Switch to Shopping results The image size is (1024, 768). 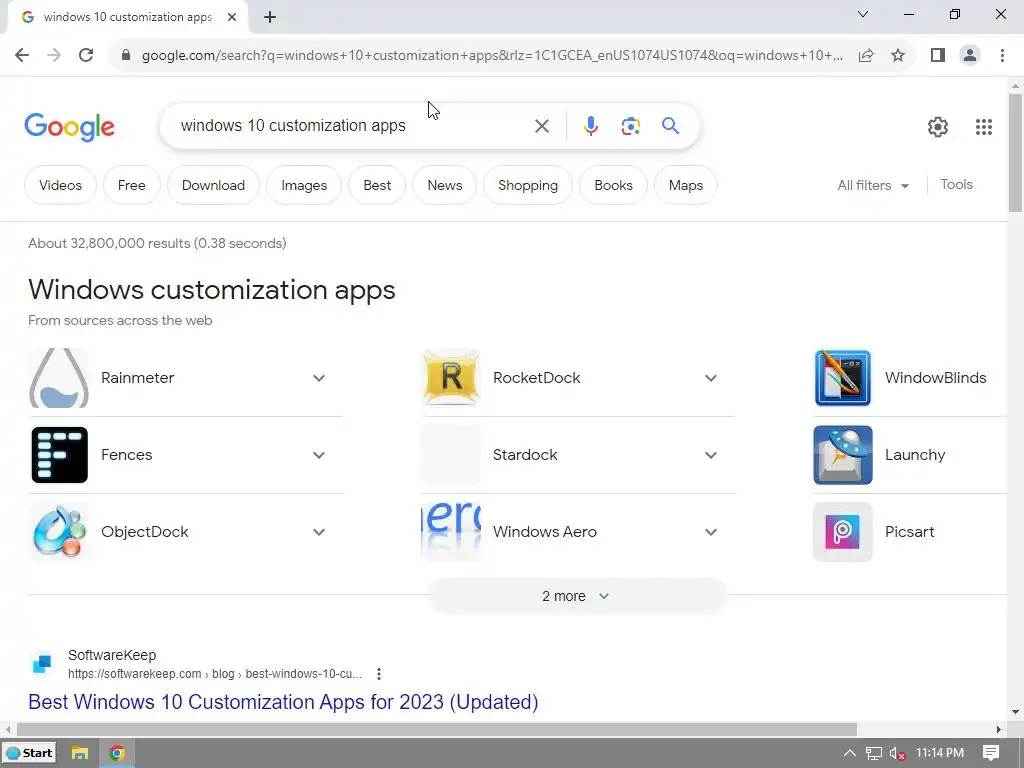point(528,185)
